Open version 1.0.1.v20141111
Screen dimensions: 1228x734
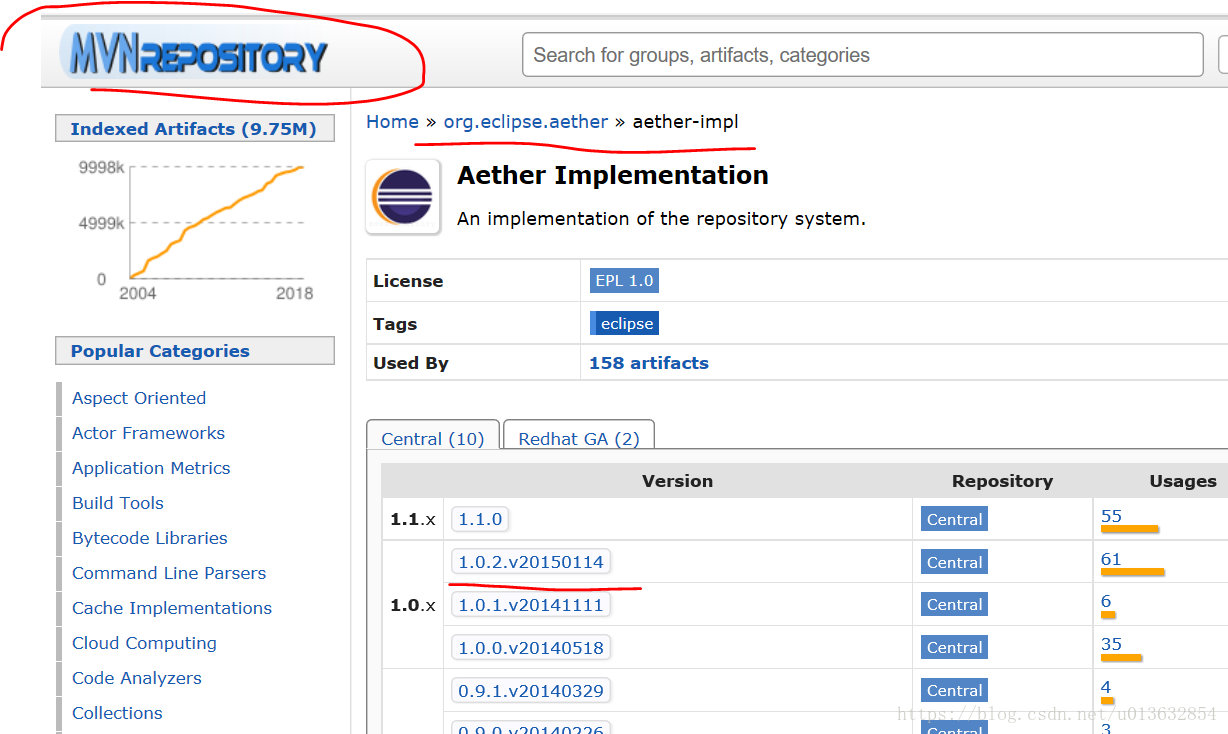(x=531, y=605)
